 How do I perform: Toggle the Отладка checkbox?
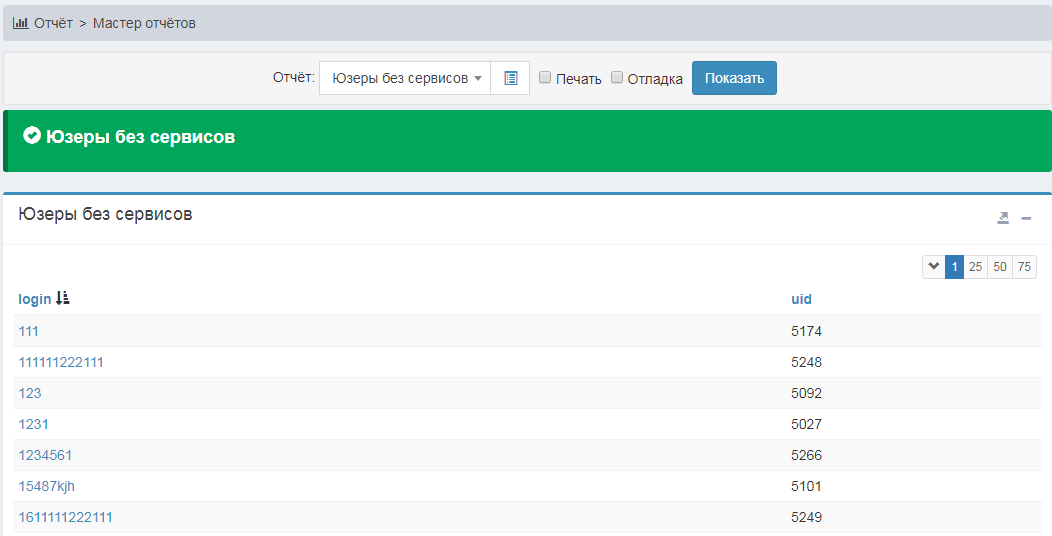pos(617,78)
